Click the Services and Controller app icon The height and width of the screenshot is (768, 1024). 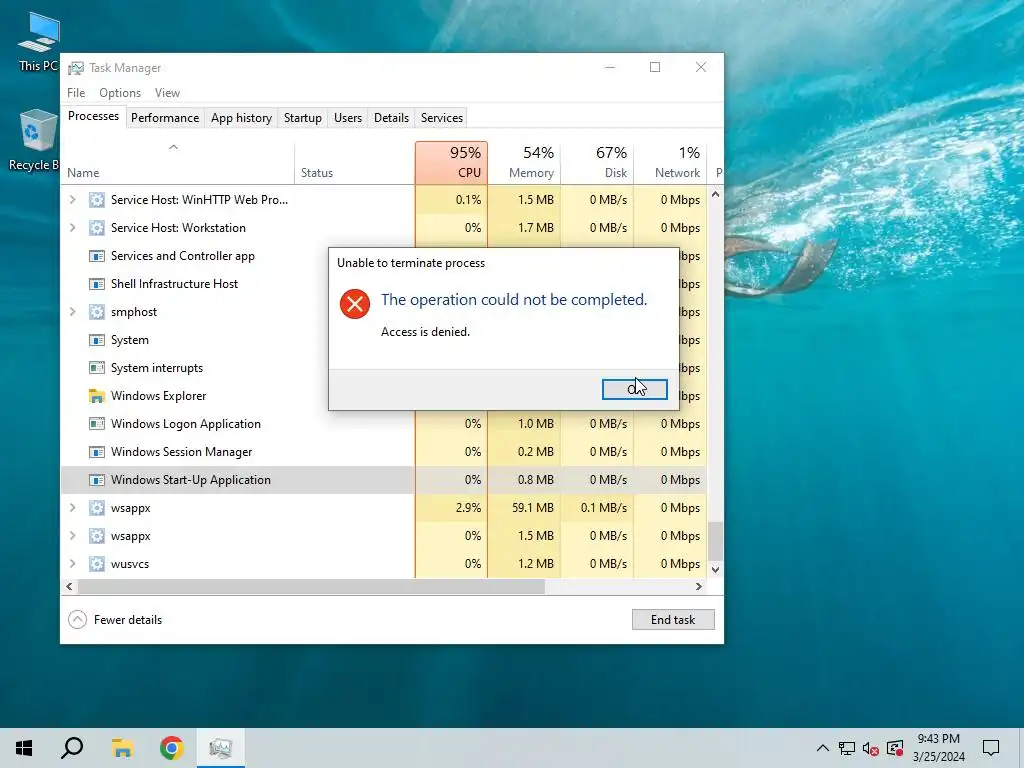[97, 256]
